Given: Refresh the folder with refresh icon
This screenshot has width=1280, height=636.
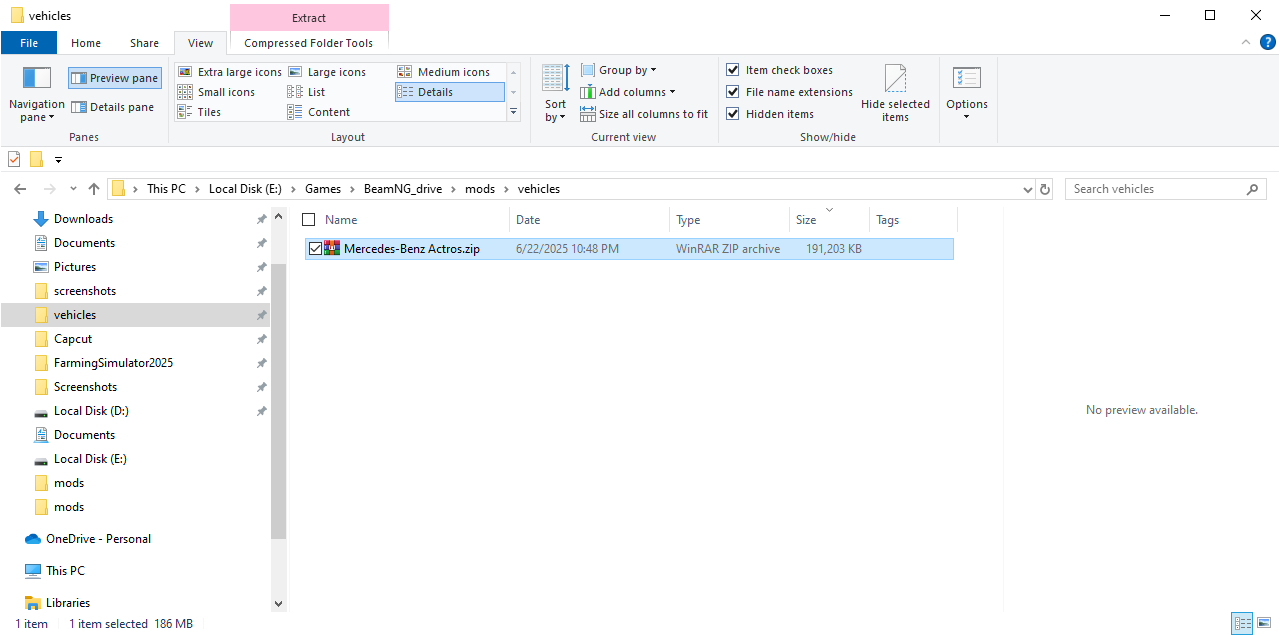Looking at the screenshot, I should tap(1046, 189).
